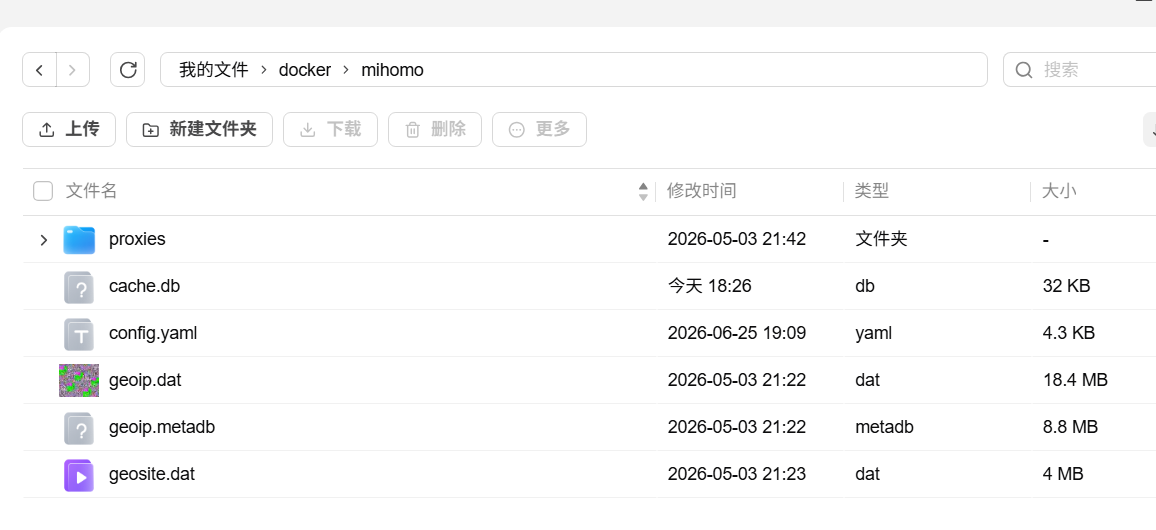This screenshot has height=530, width=1156.
Task: Go to 我的文件 in breadcrumb
Action: click(x=214, y=70)
